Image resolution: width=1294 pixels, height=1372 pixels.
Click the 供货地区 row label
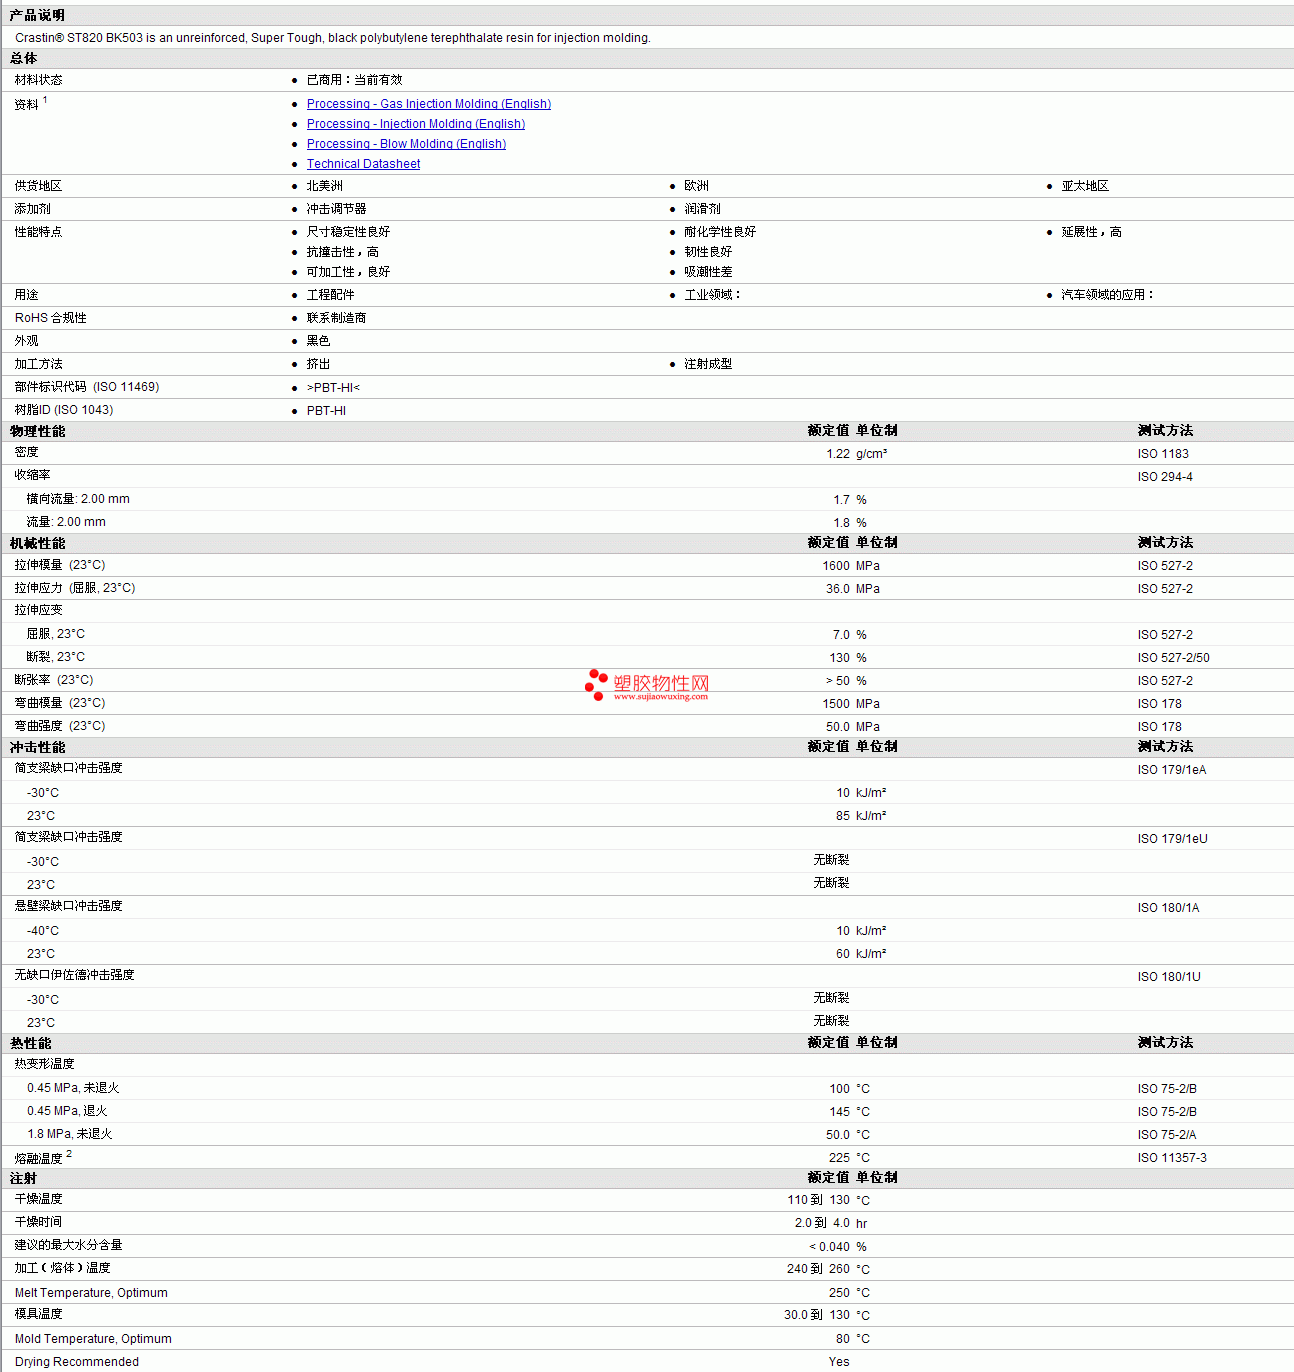[x=38, y=186]
